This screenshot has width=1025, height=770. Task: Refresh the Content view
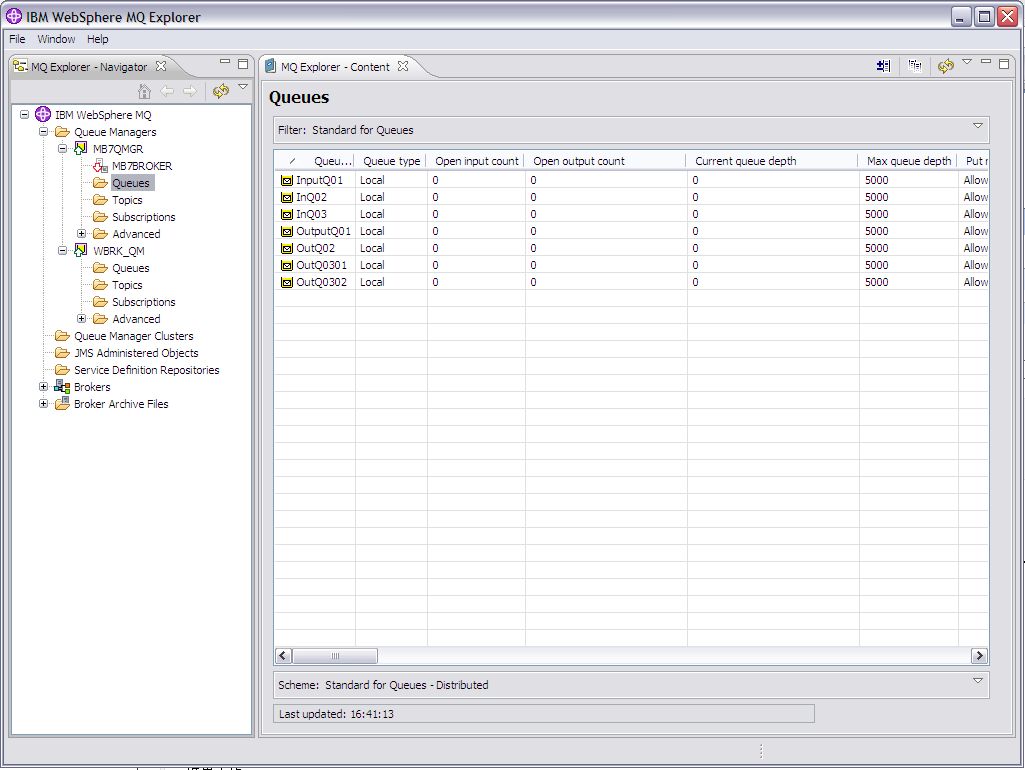(946, 65)
